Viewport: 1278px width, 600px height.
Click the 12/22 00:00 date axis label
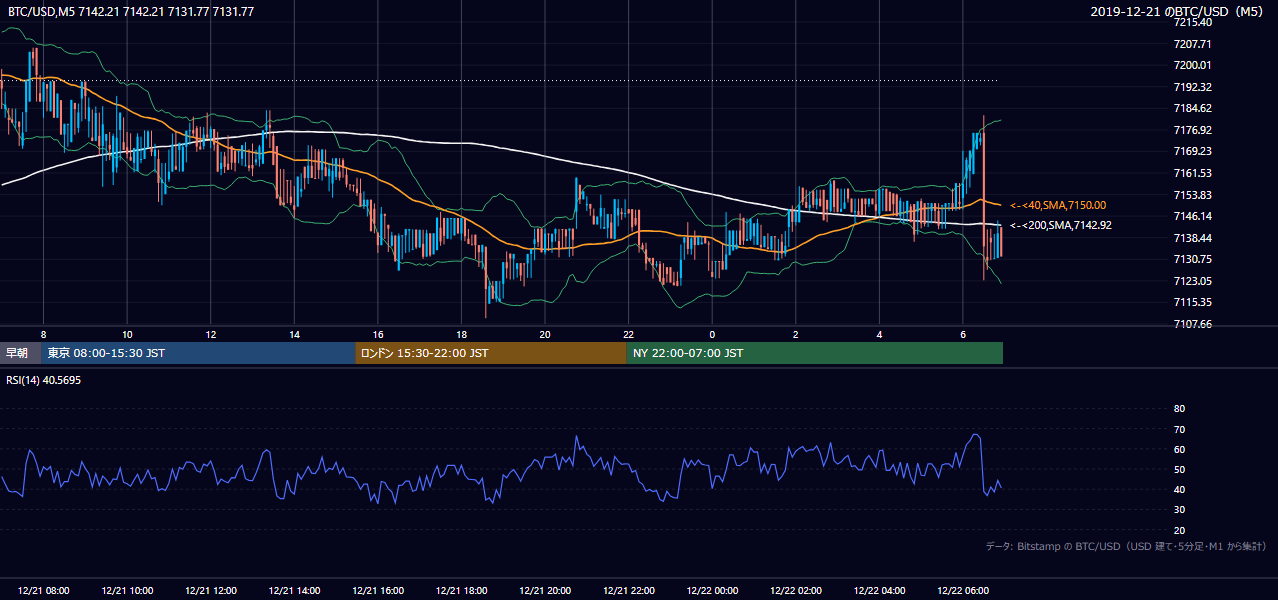712,591
